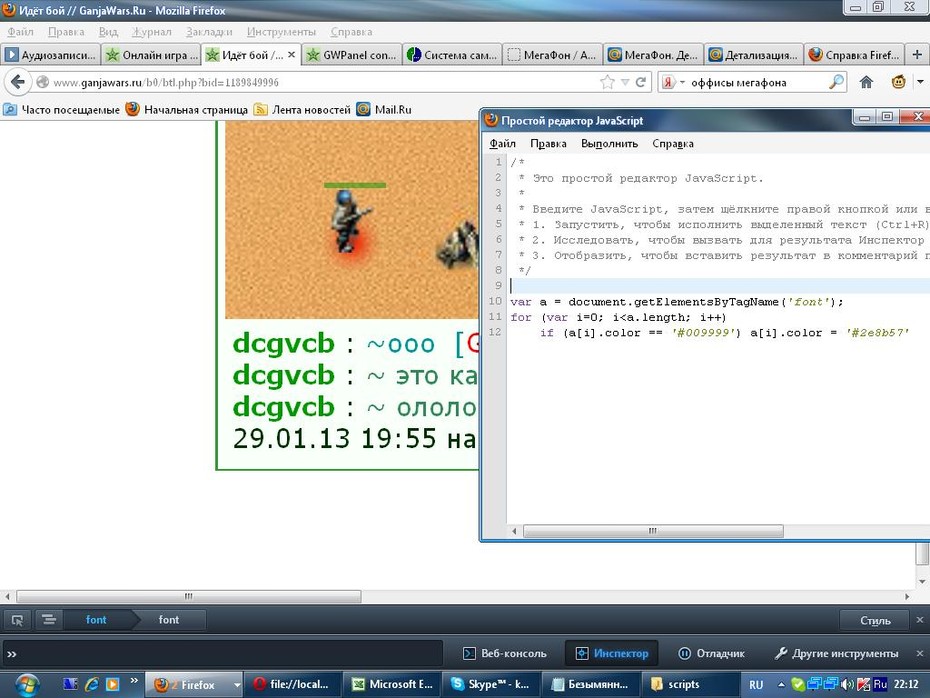Image resolution: width=930 pixels, height=698 pixels.
Task: Open Другие инструменты menu
Action: [x=836, y=654]
